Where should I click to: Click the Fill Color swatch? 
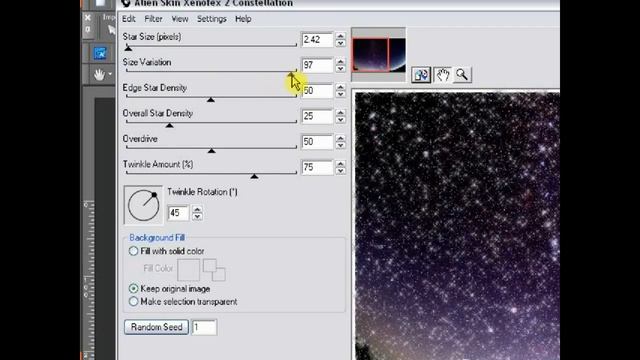tap(189, 269)
